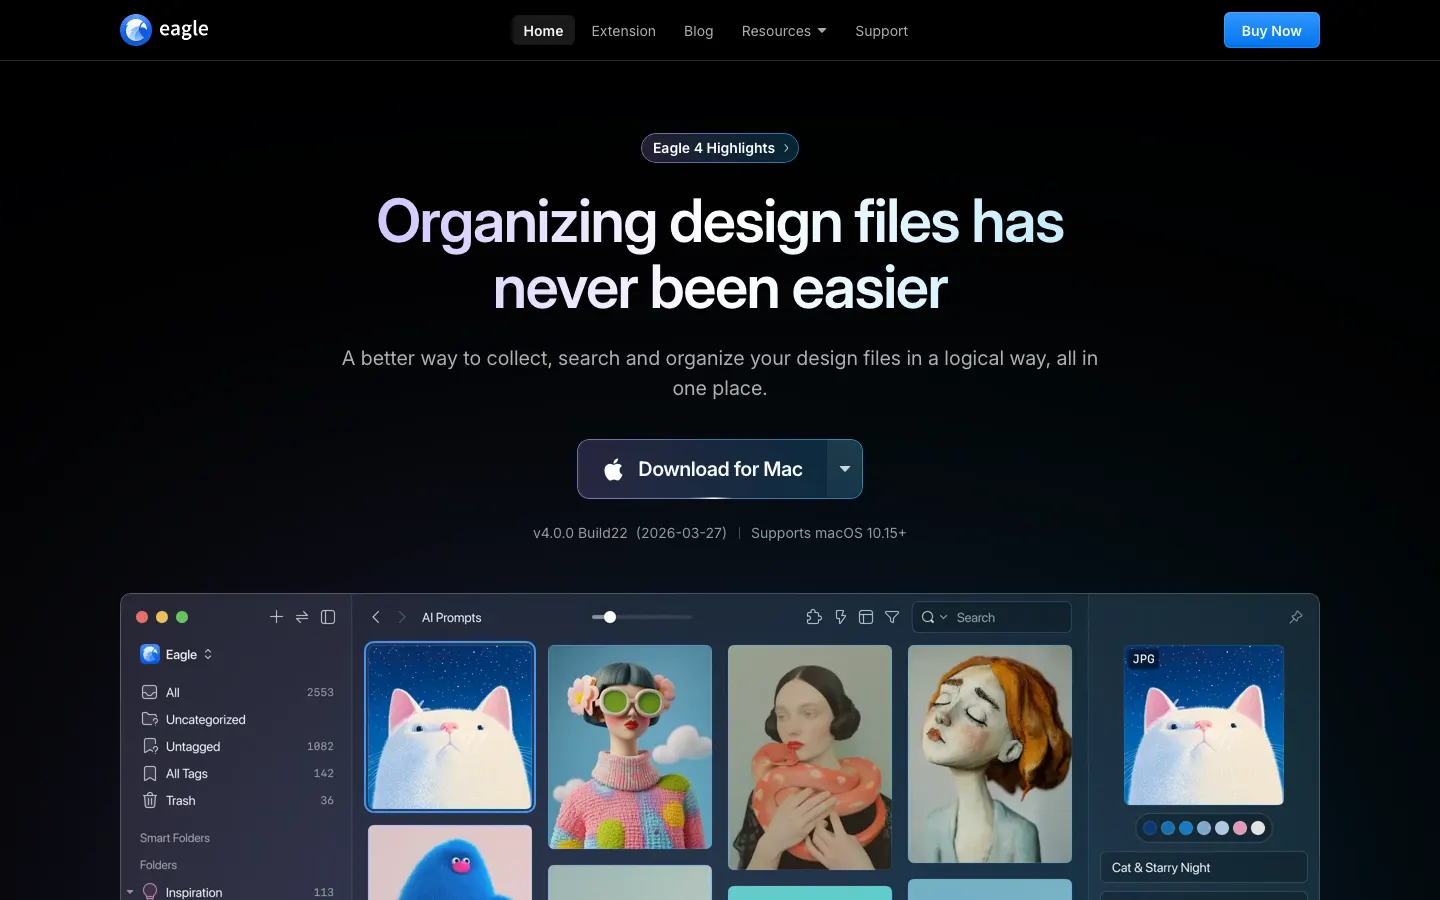Click the layout view icon in toolbar
This screenshot has height=900, width=1440.
point(866,617)
